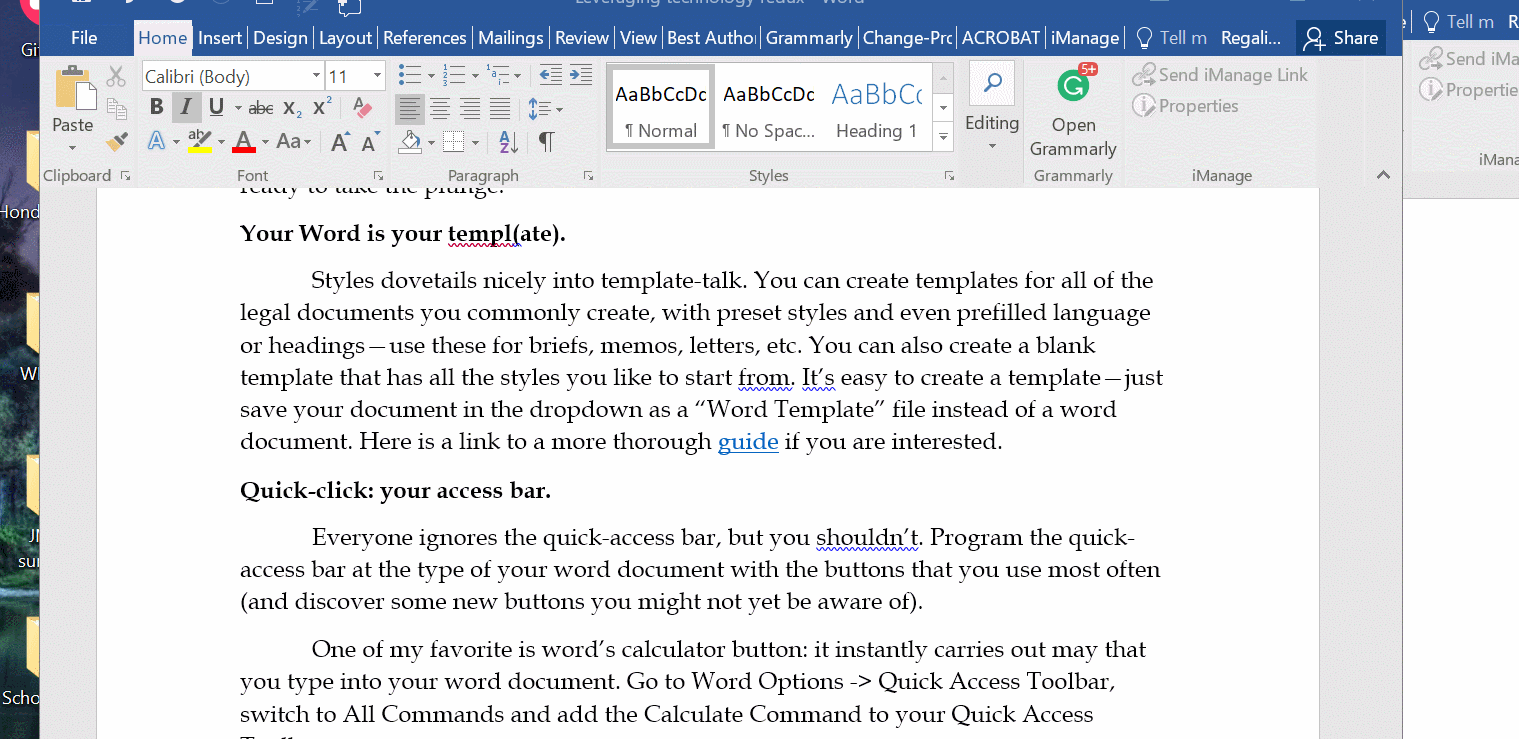The width and height of the screenshot is (1519, 739).
Task: Open the font size dropdown arrow
Action: point(377,76)
